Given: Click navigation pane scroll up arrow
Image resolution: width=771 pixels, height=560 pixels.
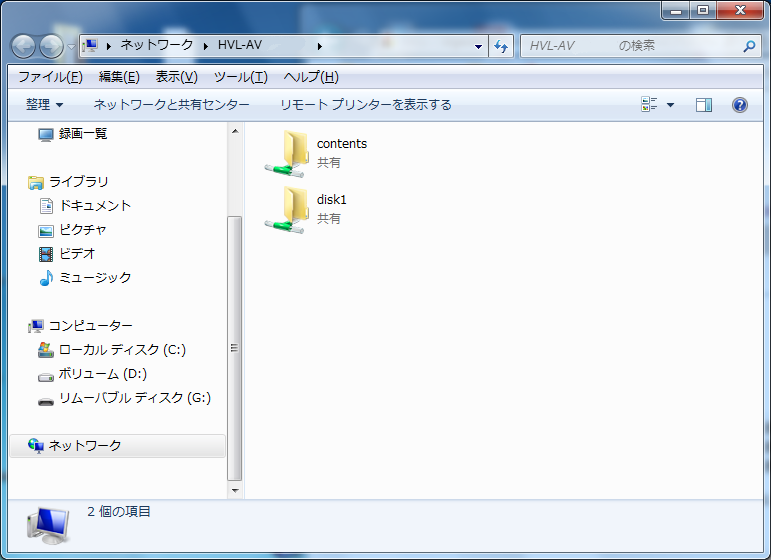Looking at the screenshot, I should pyautogui.click(x=235, y=131).
